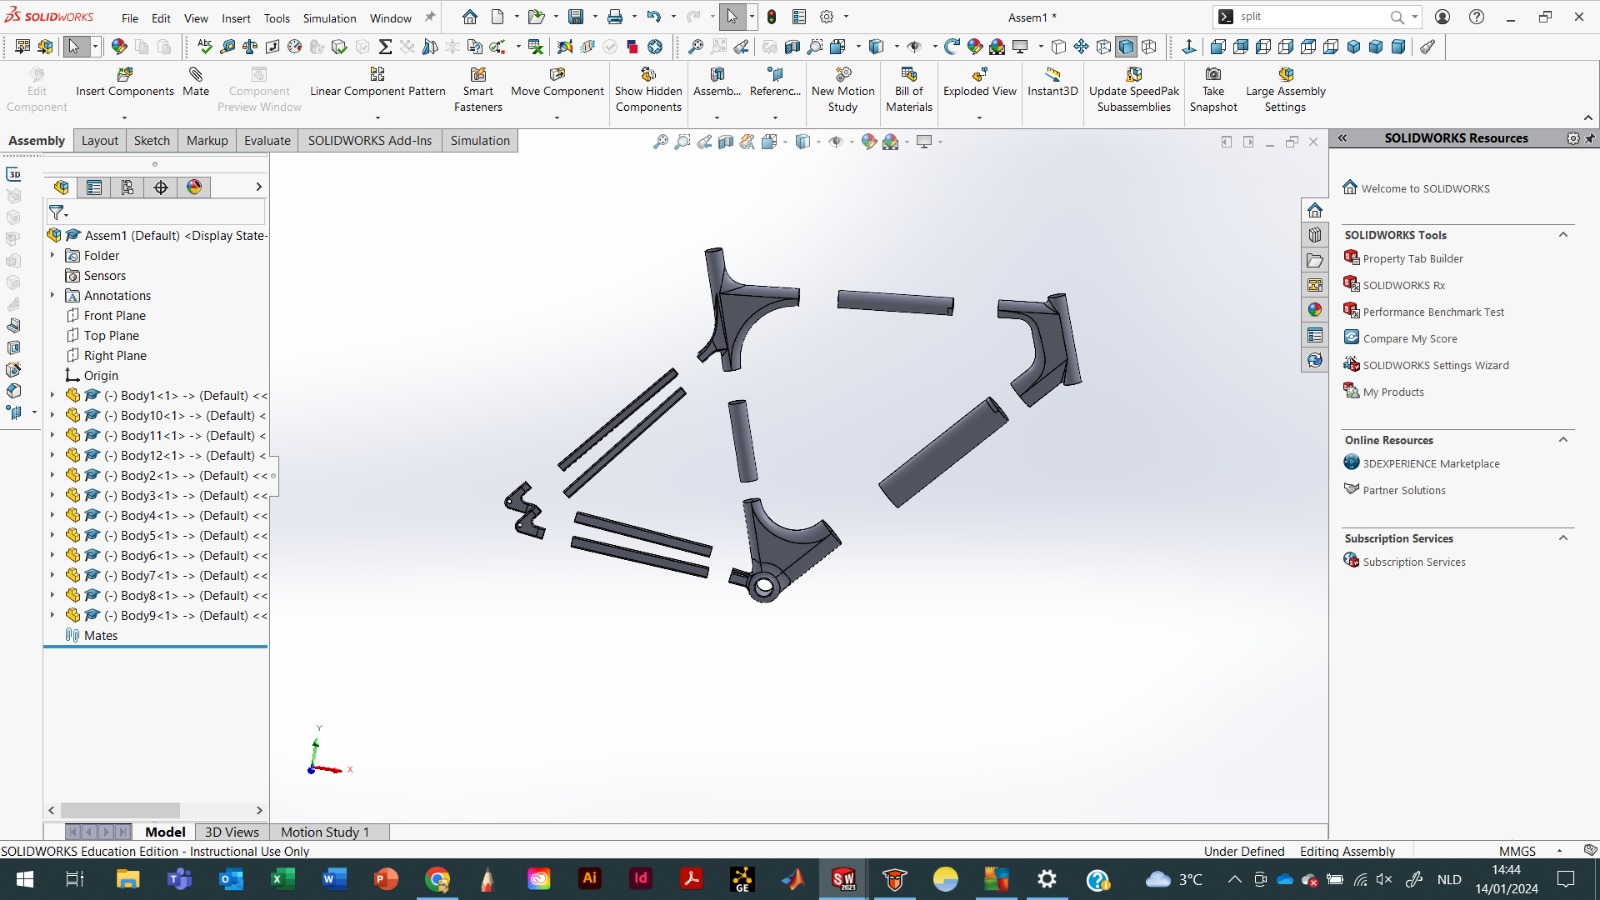This screenshot has height=900, width=1600.
Task: Open the Insert menu
Action: click(236, 18)
